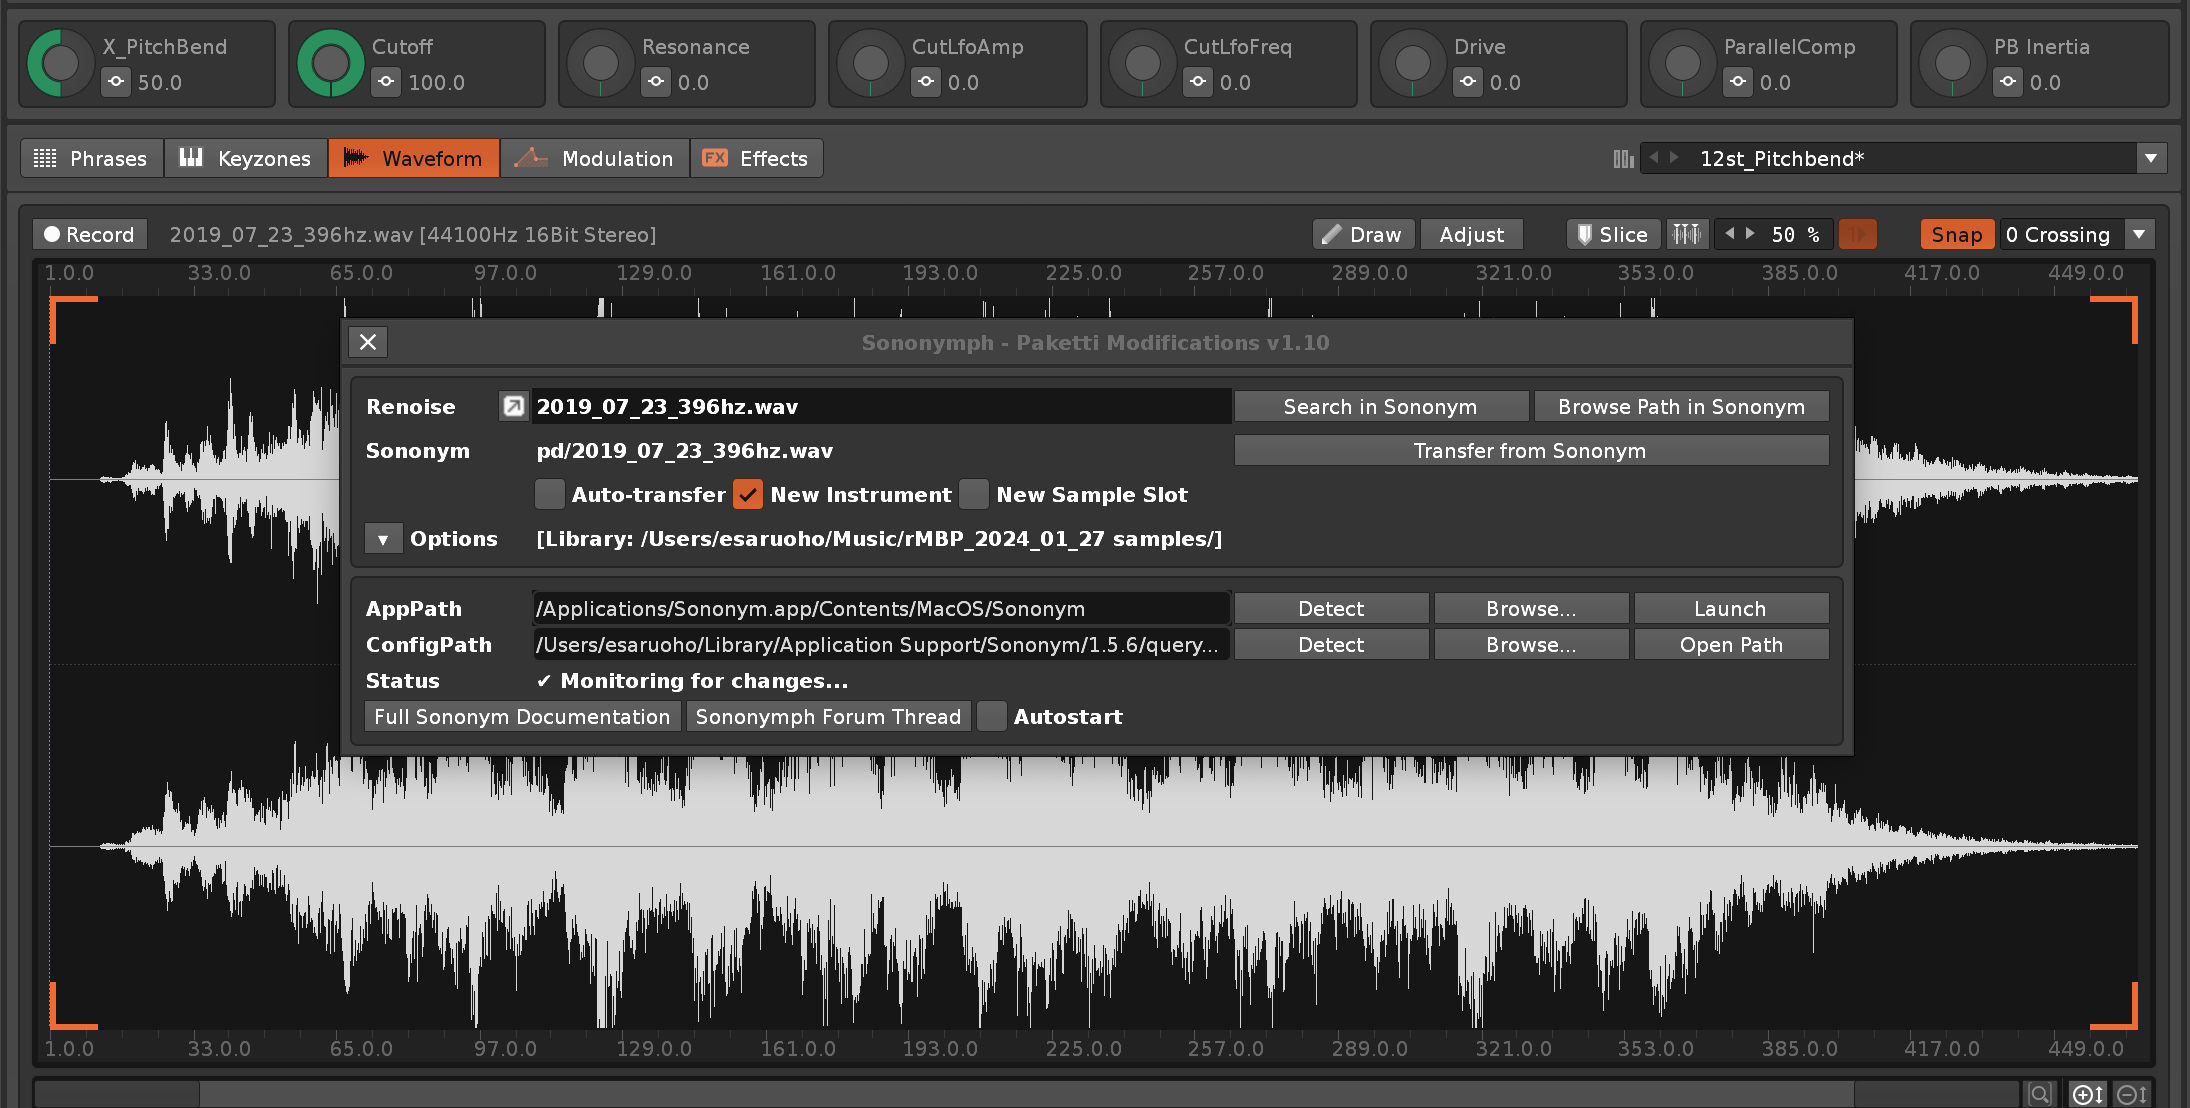Click the Resonance macro mapping icon

click(656, 82)
